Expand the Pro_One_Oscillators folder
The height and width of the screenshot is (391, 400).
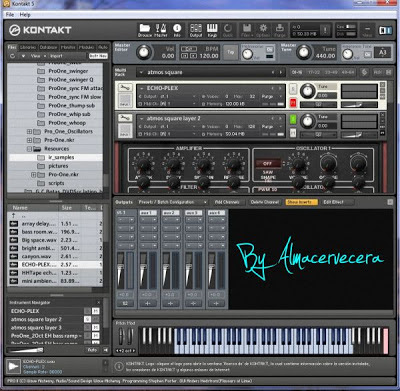(x=30, y=132)
